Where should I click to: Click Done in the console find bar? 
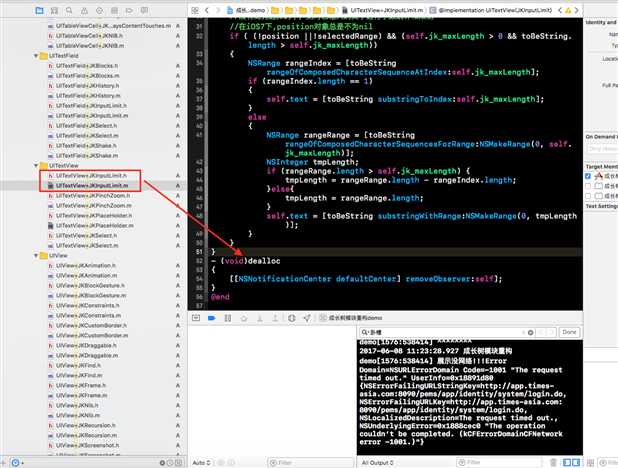coord(569,332)
